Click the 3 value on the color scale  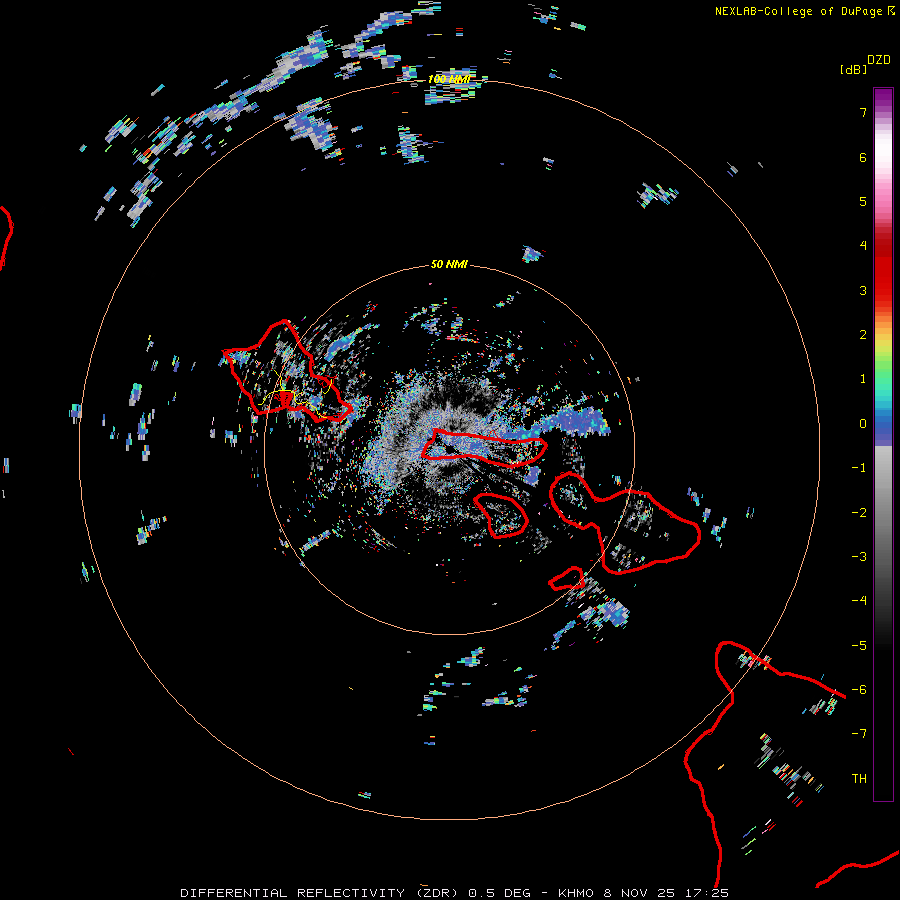pos(863,290)
